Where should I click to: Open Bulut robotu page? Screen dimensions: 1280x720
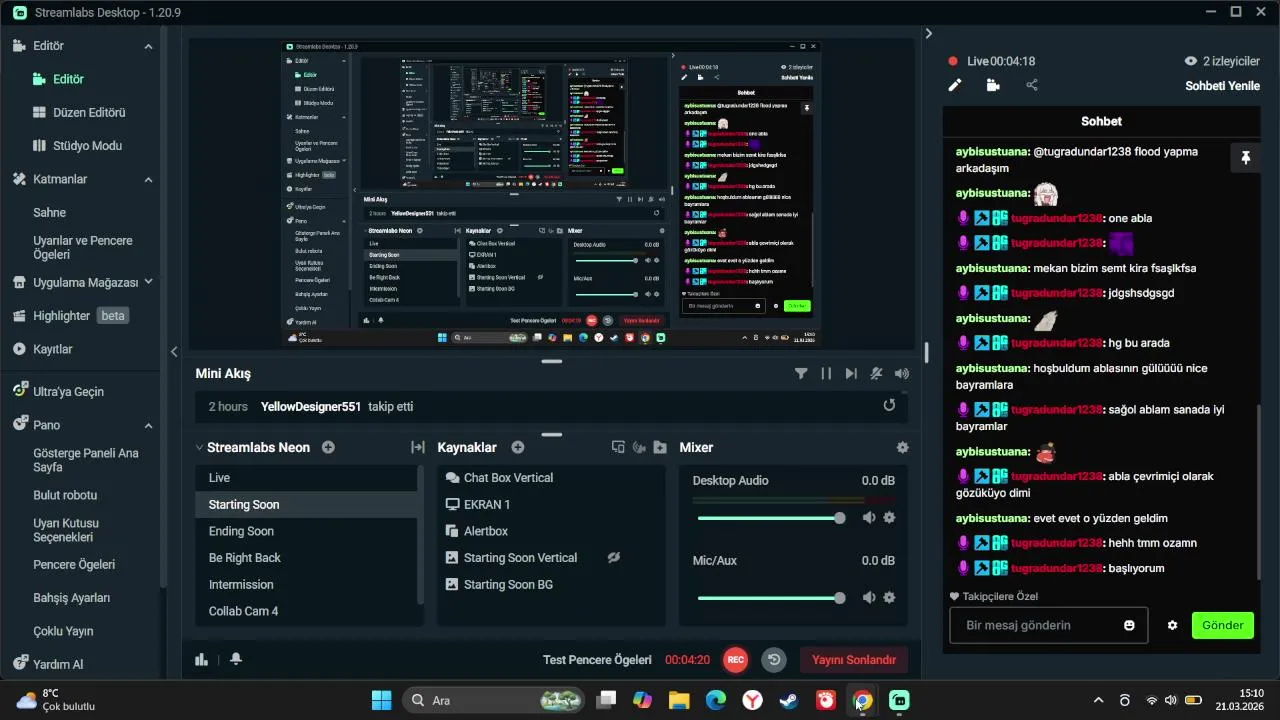tap(65, 495)
